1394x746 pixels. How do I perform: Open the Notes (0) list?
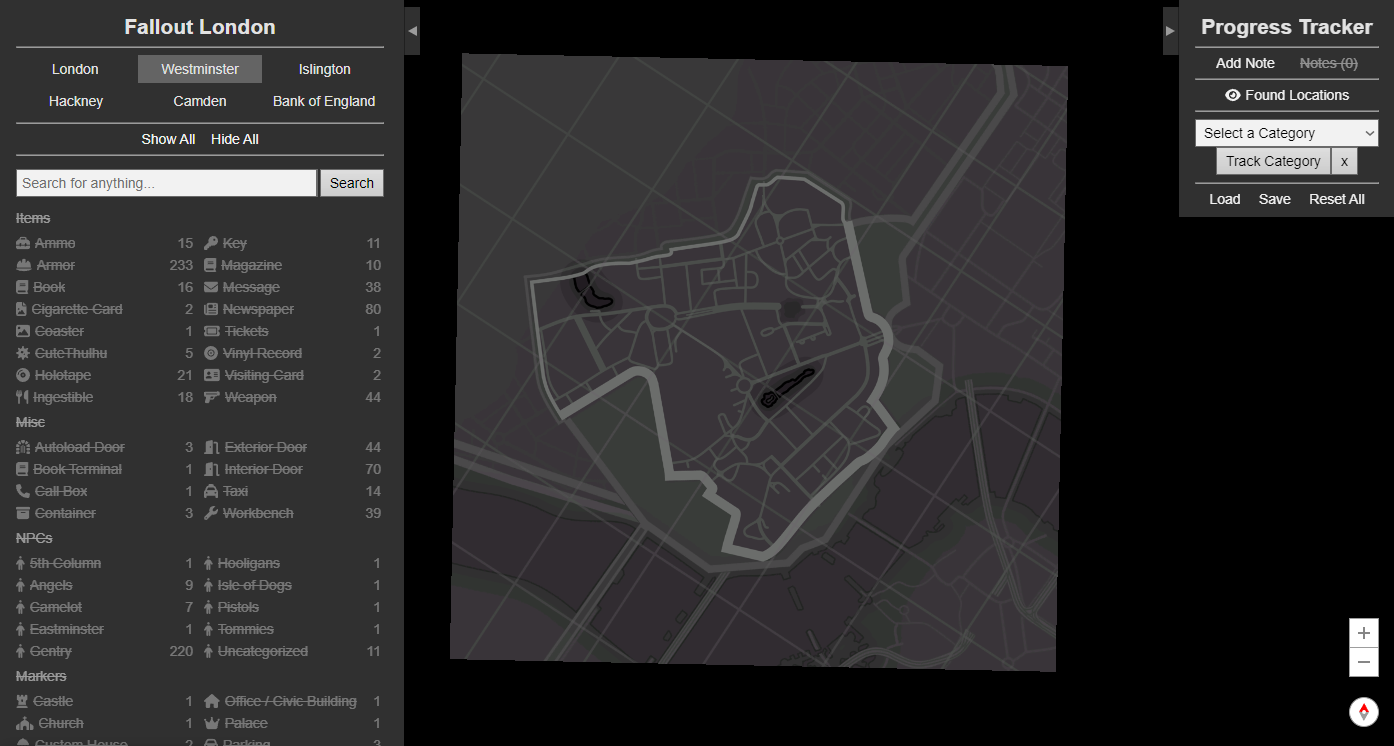coord(1329,63)
